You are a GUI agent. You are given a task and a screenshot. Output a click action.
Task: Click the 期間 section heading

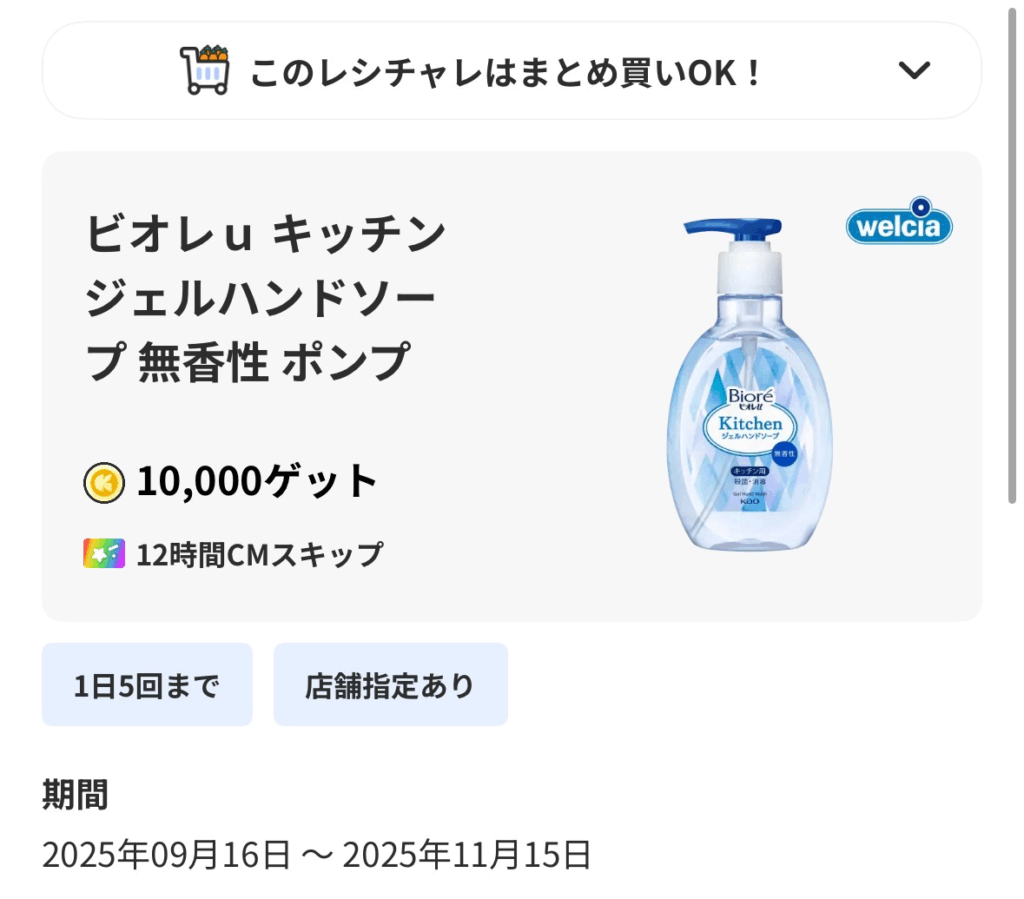click(75, 796)
